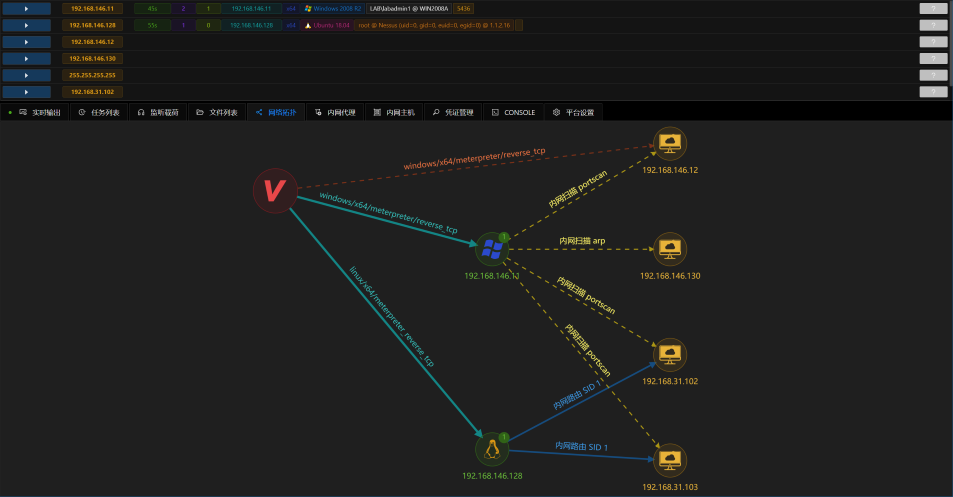
Task: Switch to the 内网代理 tab
Action: [335, 113]
